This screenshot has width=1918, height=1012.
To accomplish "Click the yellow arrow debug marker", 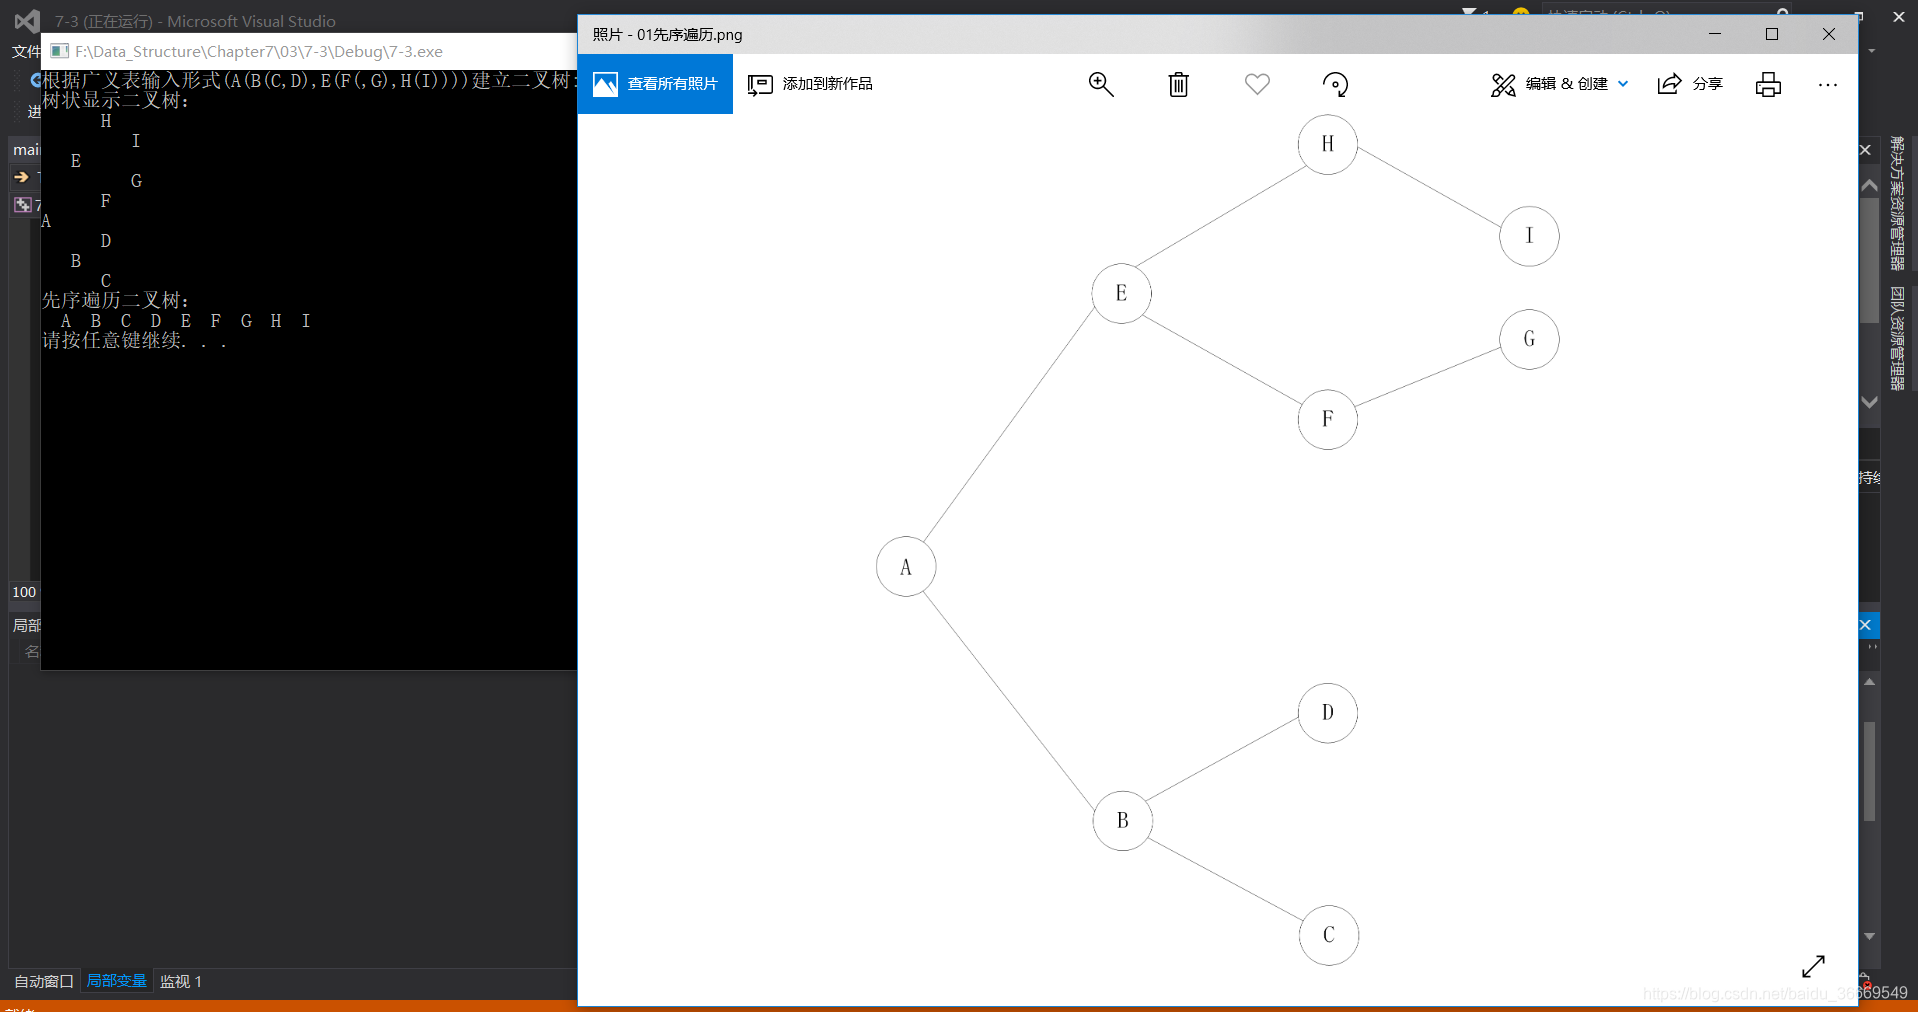I will click(x=21, y=177).
